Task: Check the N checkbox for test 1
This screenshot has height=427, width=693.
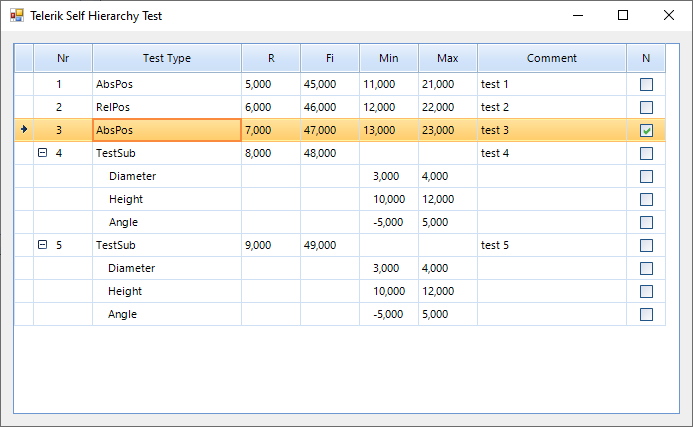Action: (646, 85)
